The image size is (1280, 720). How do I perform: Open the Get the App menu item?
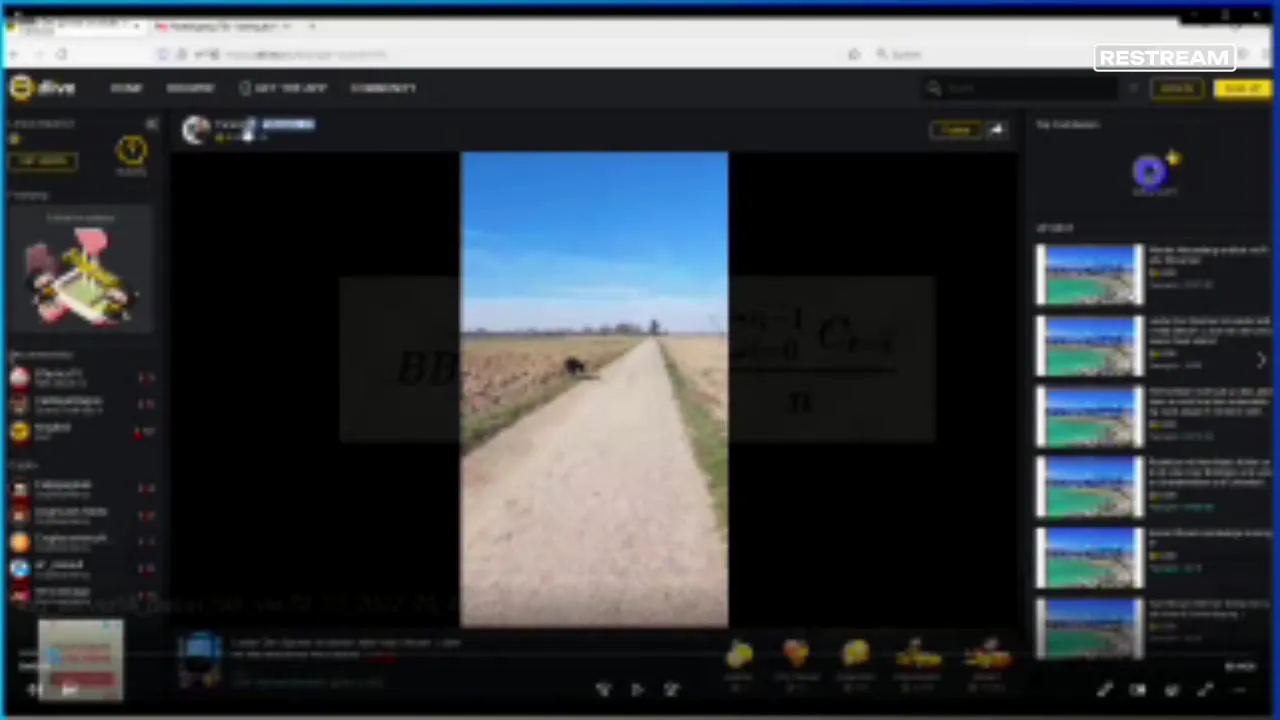(x=283, y=88)
